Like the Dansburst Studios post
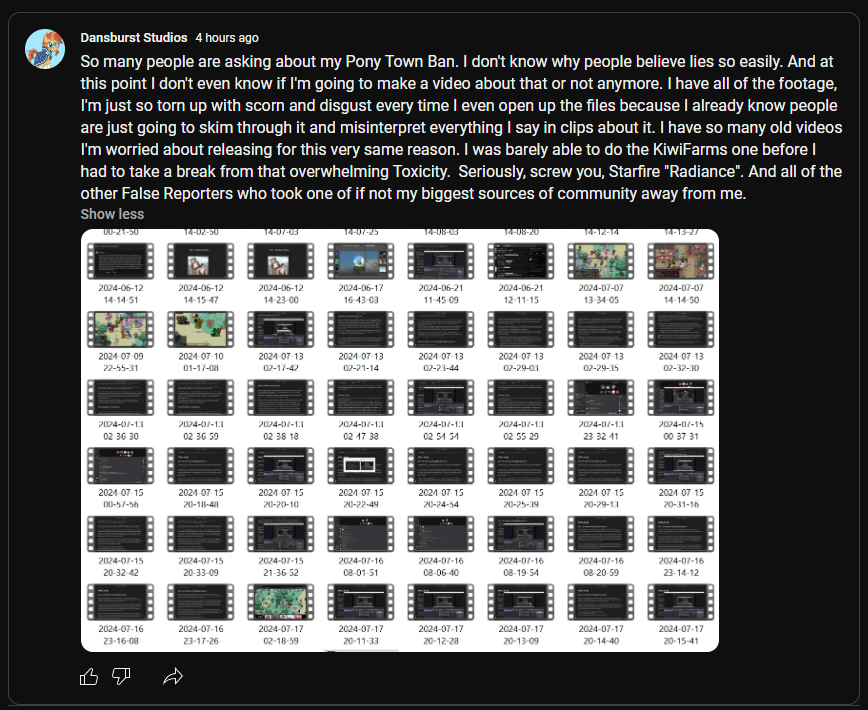The image size is (868, 710). [x=89, y=677]
